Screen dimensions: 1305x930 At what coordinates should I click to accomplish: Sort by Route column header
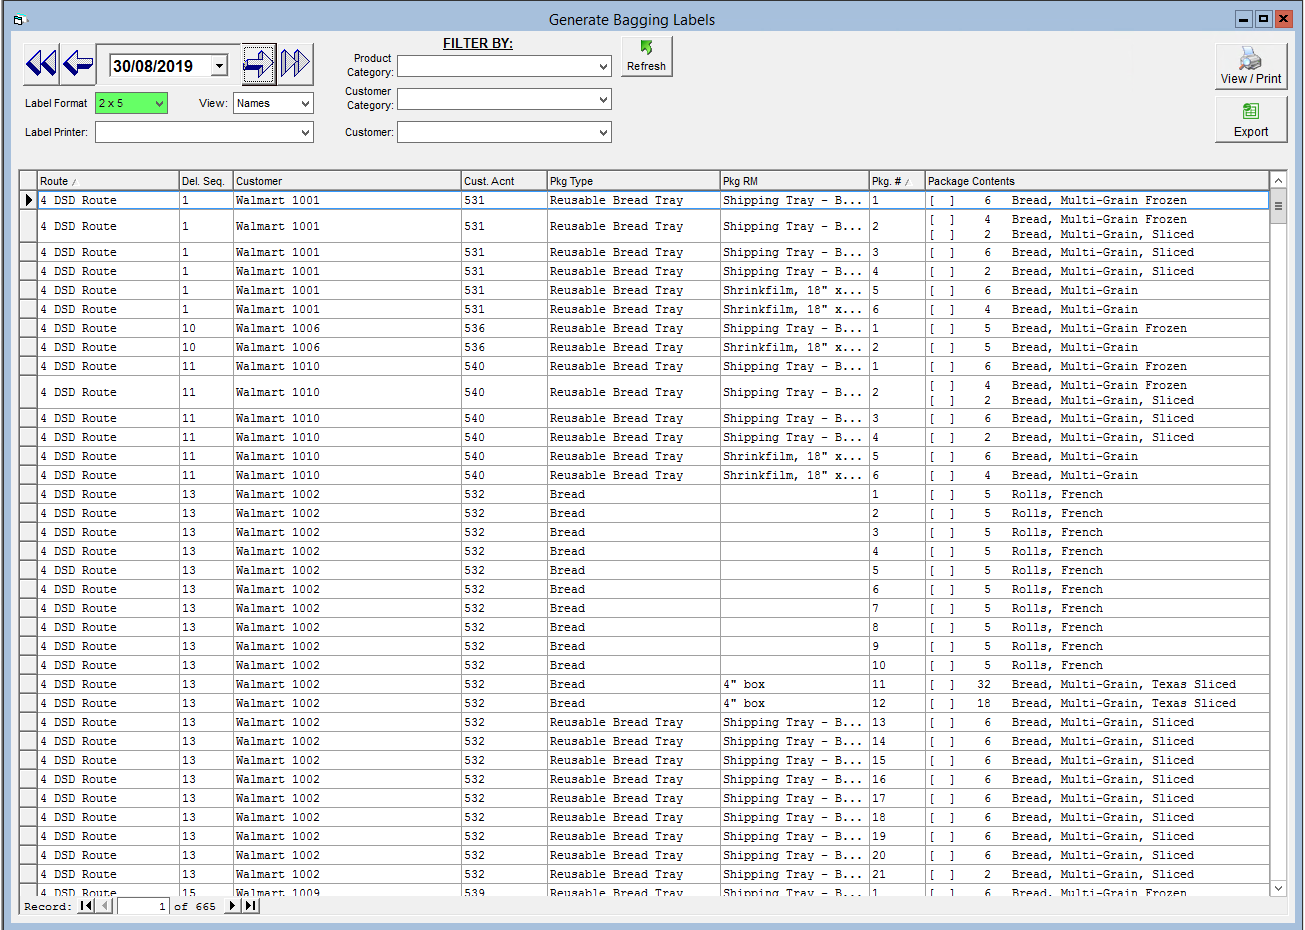(108, 181)
